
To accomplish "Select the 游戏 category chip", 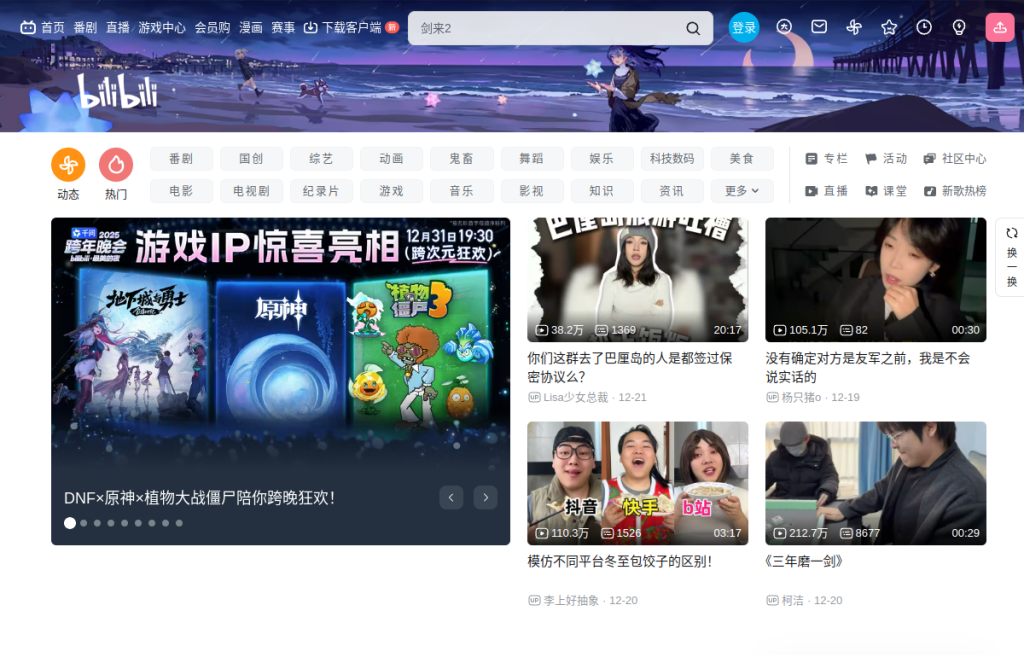I will coord(392,191).
